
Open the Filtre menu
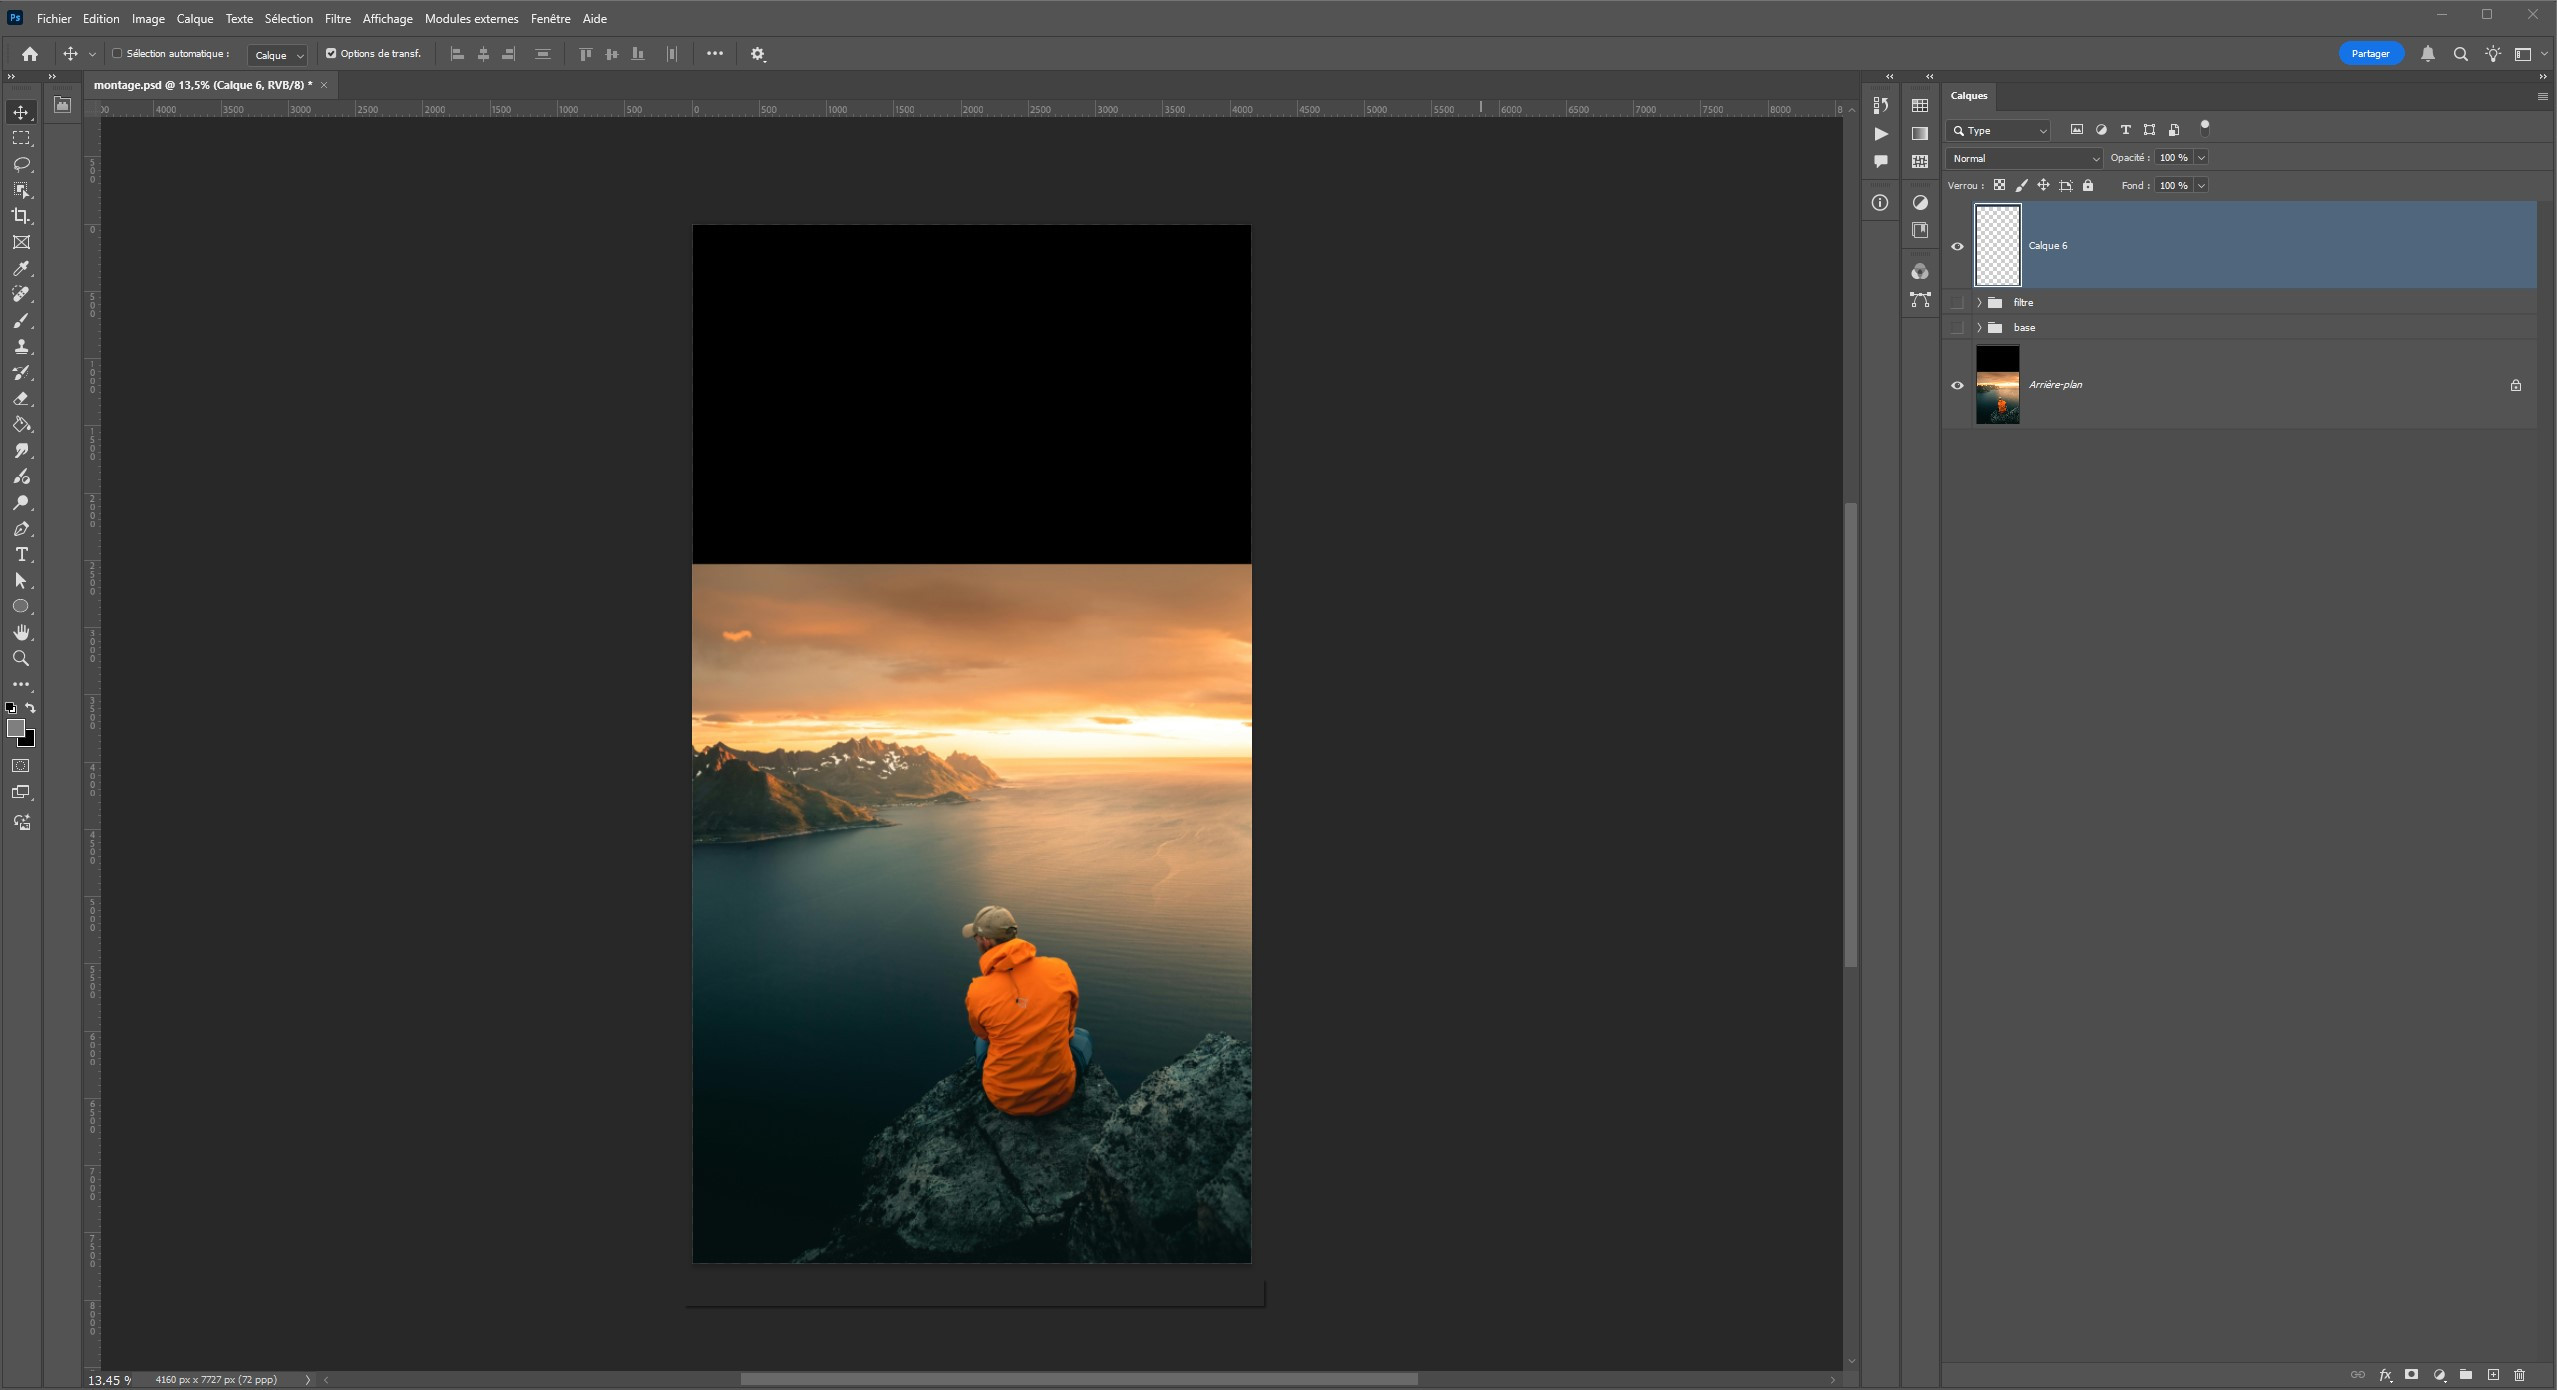click(x=337, y=19)
